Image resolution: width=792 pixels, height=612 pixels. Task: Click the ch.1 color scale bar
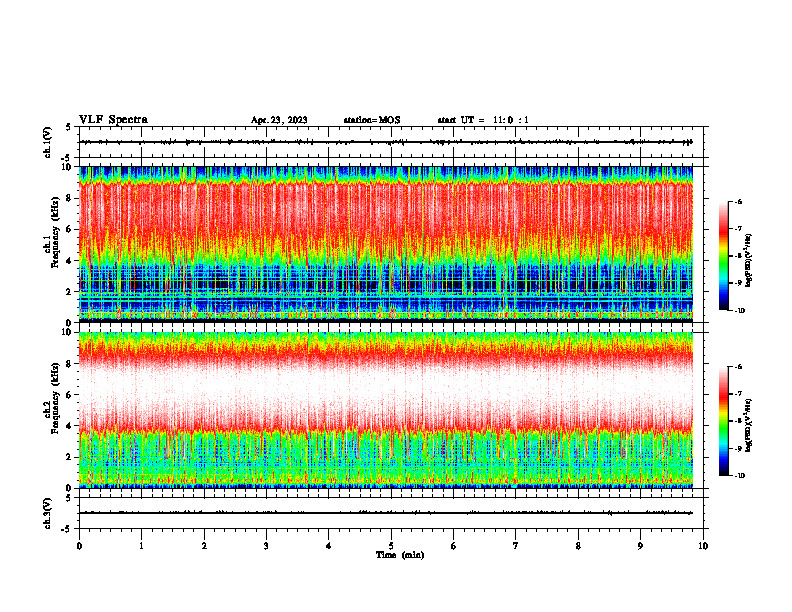pyautogui.click(x=724, y=256)
